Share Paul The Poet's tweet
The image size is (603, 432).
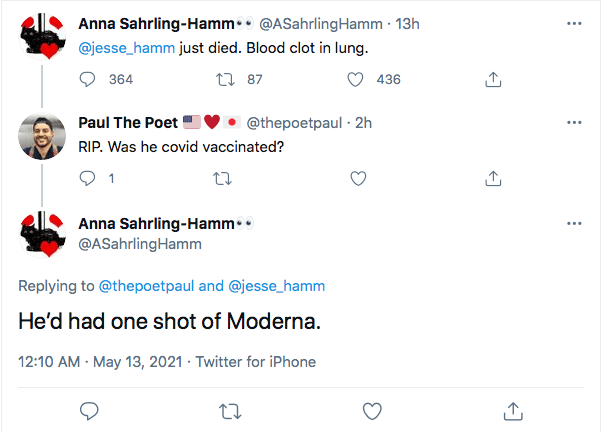click(x=492, y=179)
